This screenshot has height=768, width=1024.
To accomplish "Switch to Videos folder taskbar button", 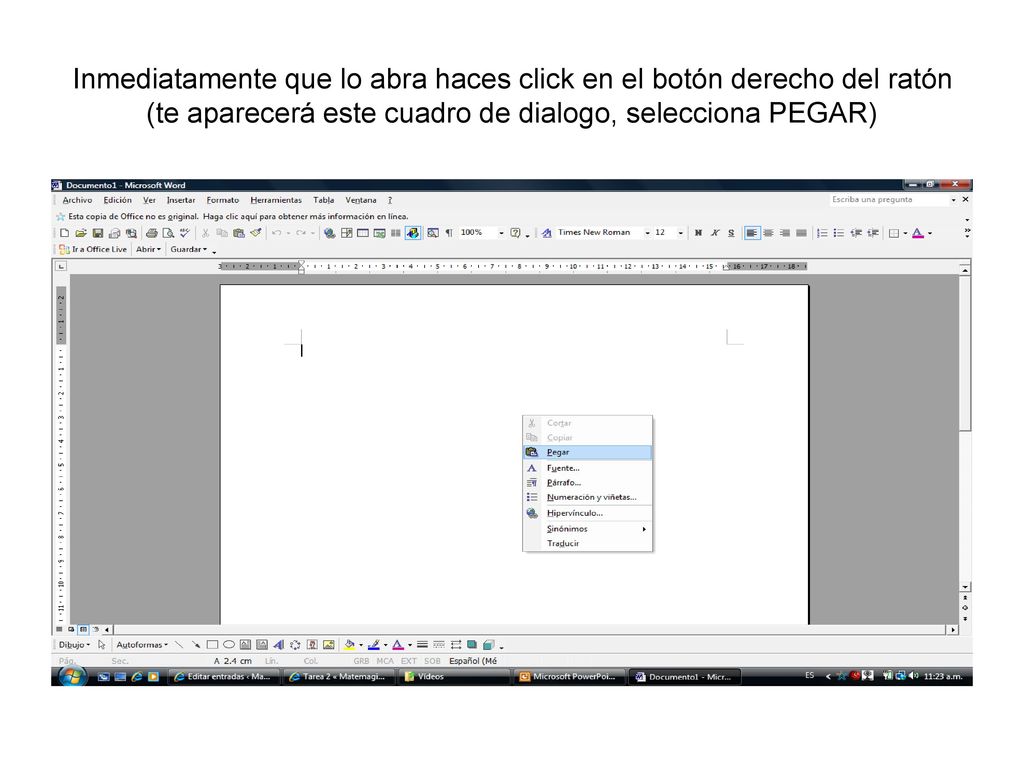I will click(x=453, y=677).
